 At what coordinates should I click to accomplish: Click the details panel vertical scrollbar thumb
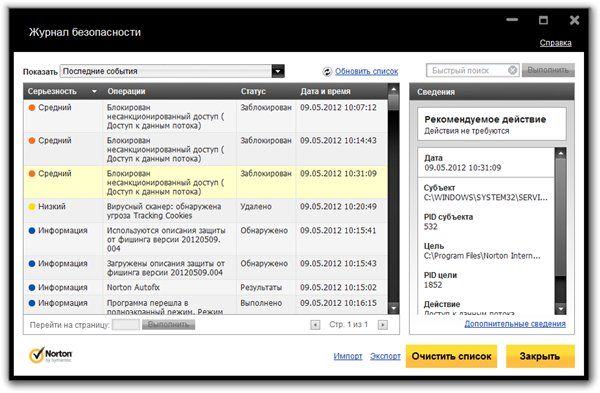pyautogui.click(x=561, y=217)
